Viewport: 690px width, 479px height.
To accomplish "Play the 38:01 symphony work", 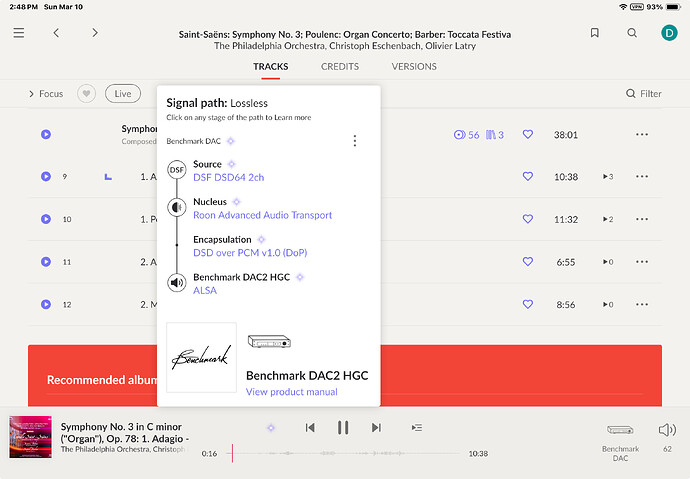I will click(x=46, y=134).
